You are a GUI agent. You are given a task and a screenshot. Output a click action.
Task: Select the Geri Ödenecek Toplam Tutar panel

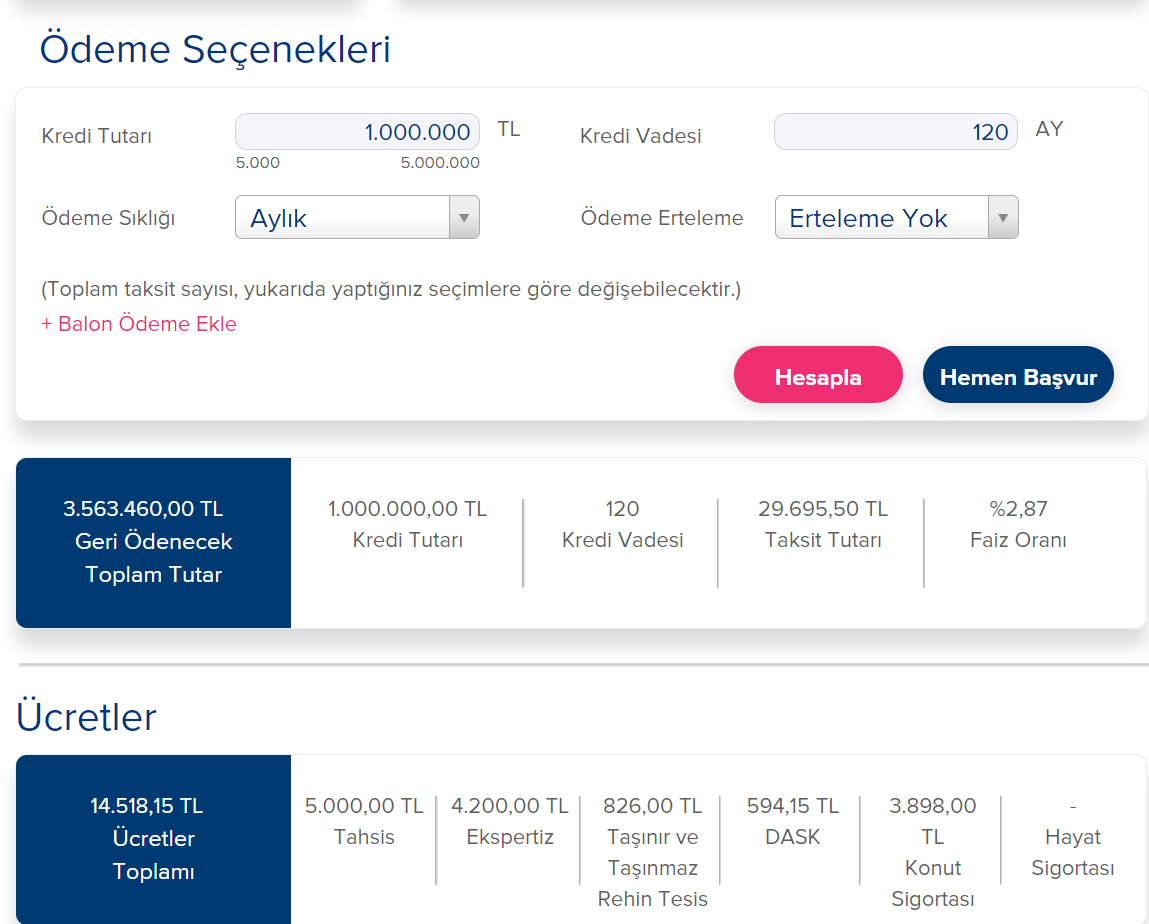[x=153, y=542]
